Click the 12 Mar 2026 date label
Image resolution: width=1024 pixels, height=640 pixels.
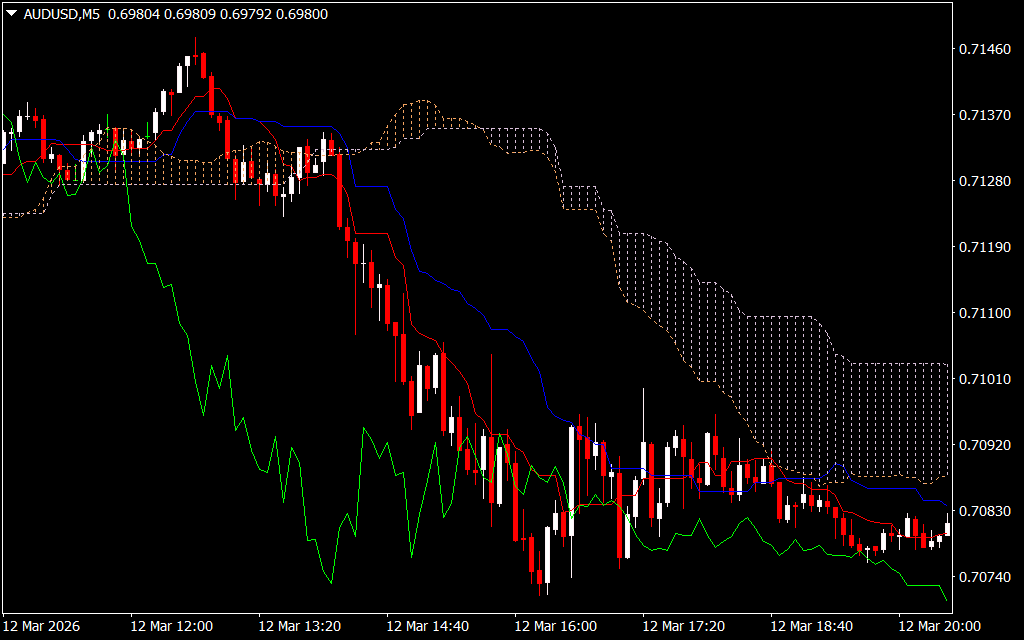(43, 626)
